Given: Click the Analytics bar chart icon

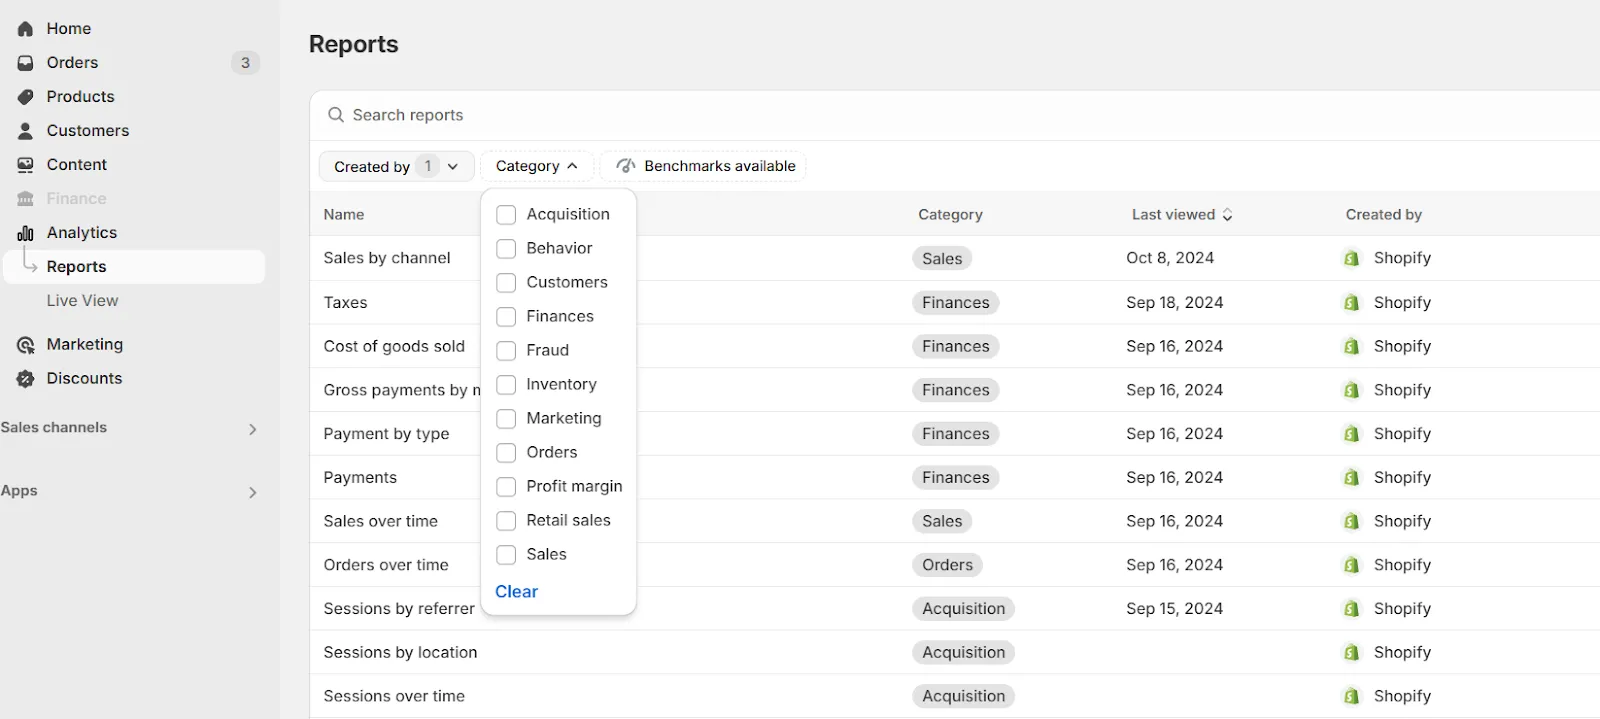Looking at the screenshot, I should [25, 233].
